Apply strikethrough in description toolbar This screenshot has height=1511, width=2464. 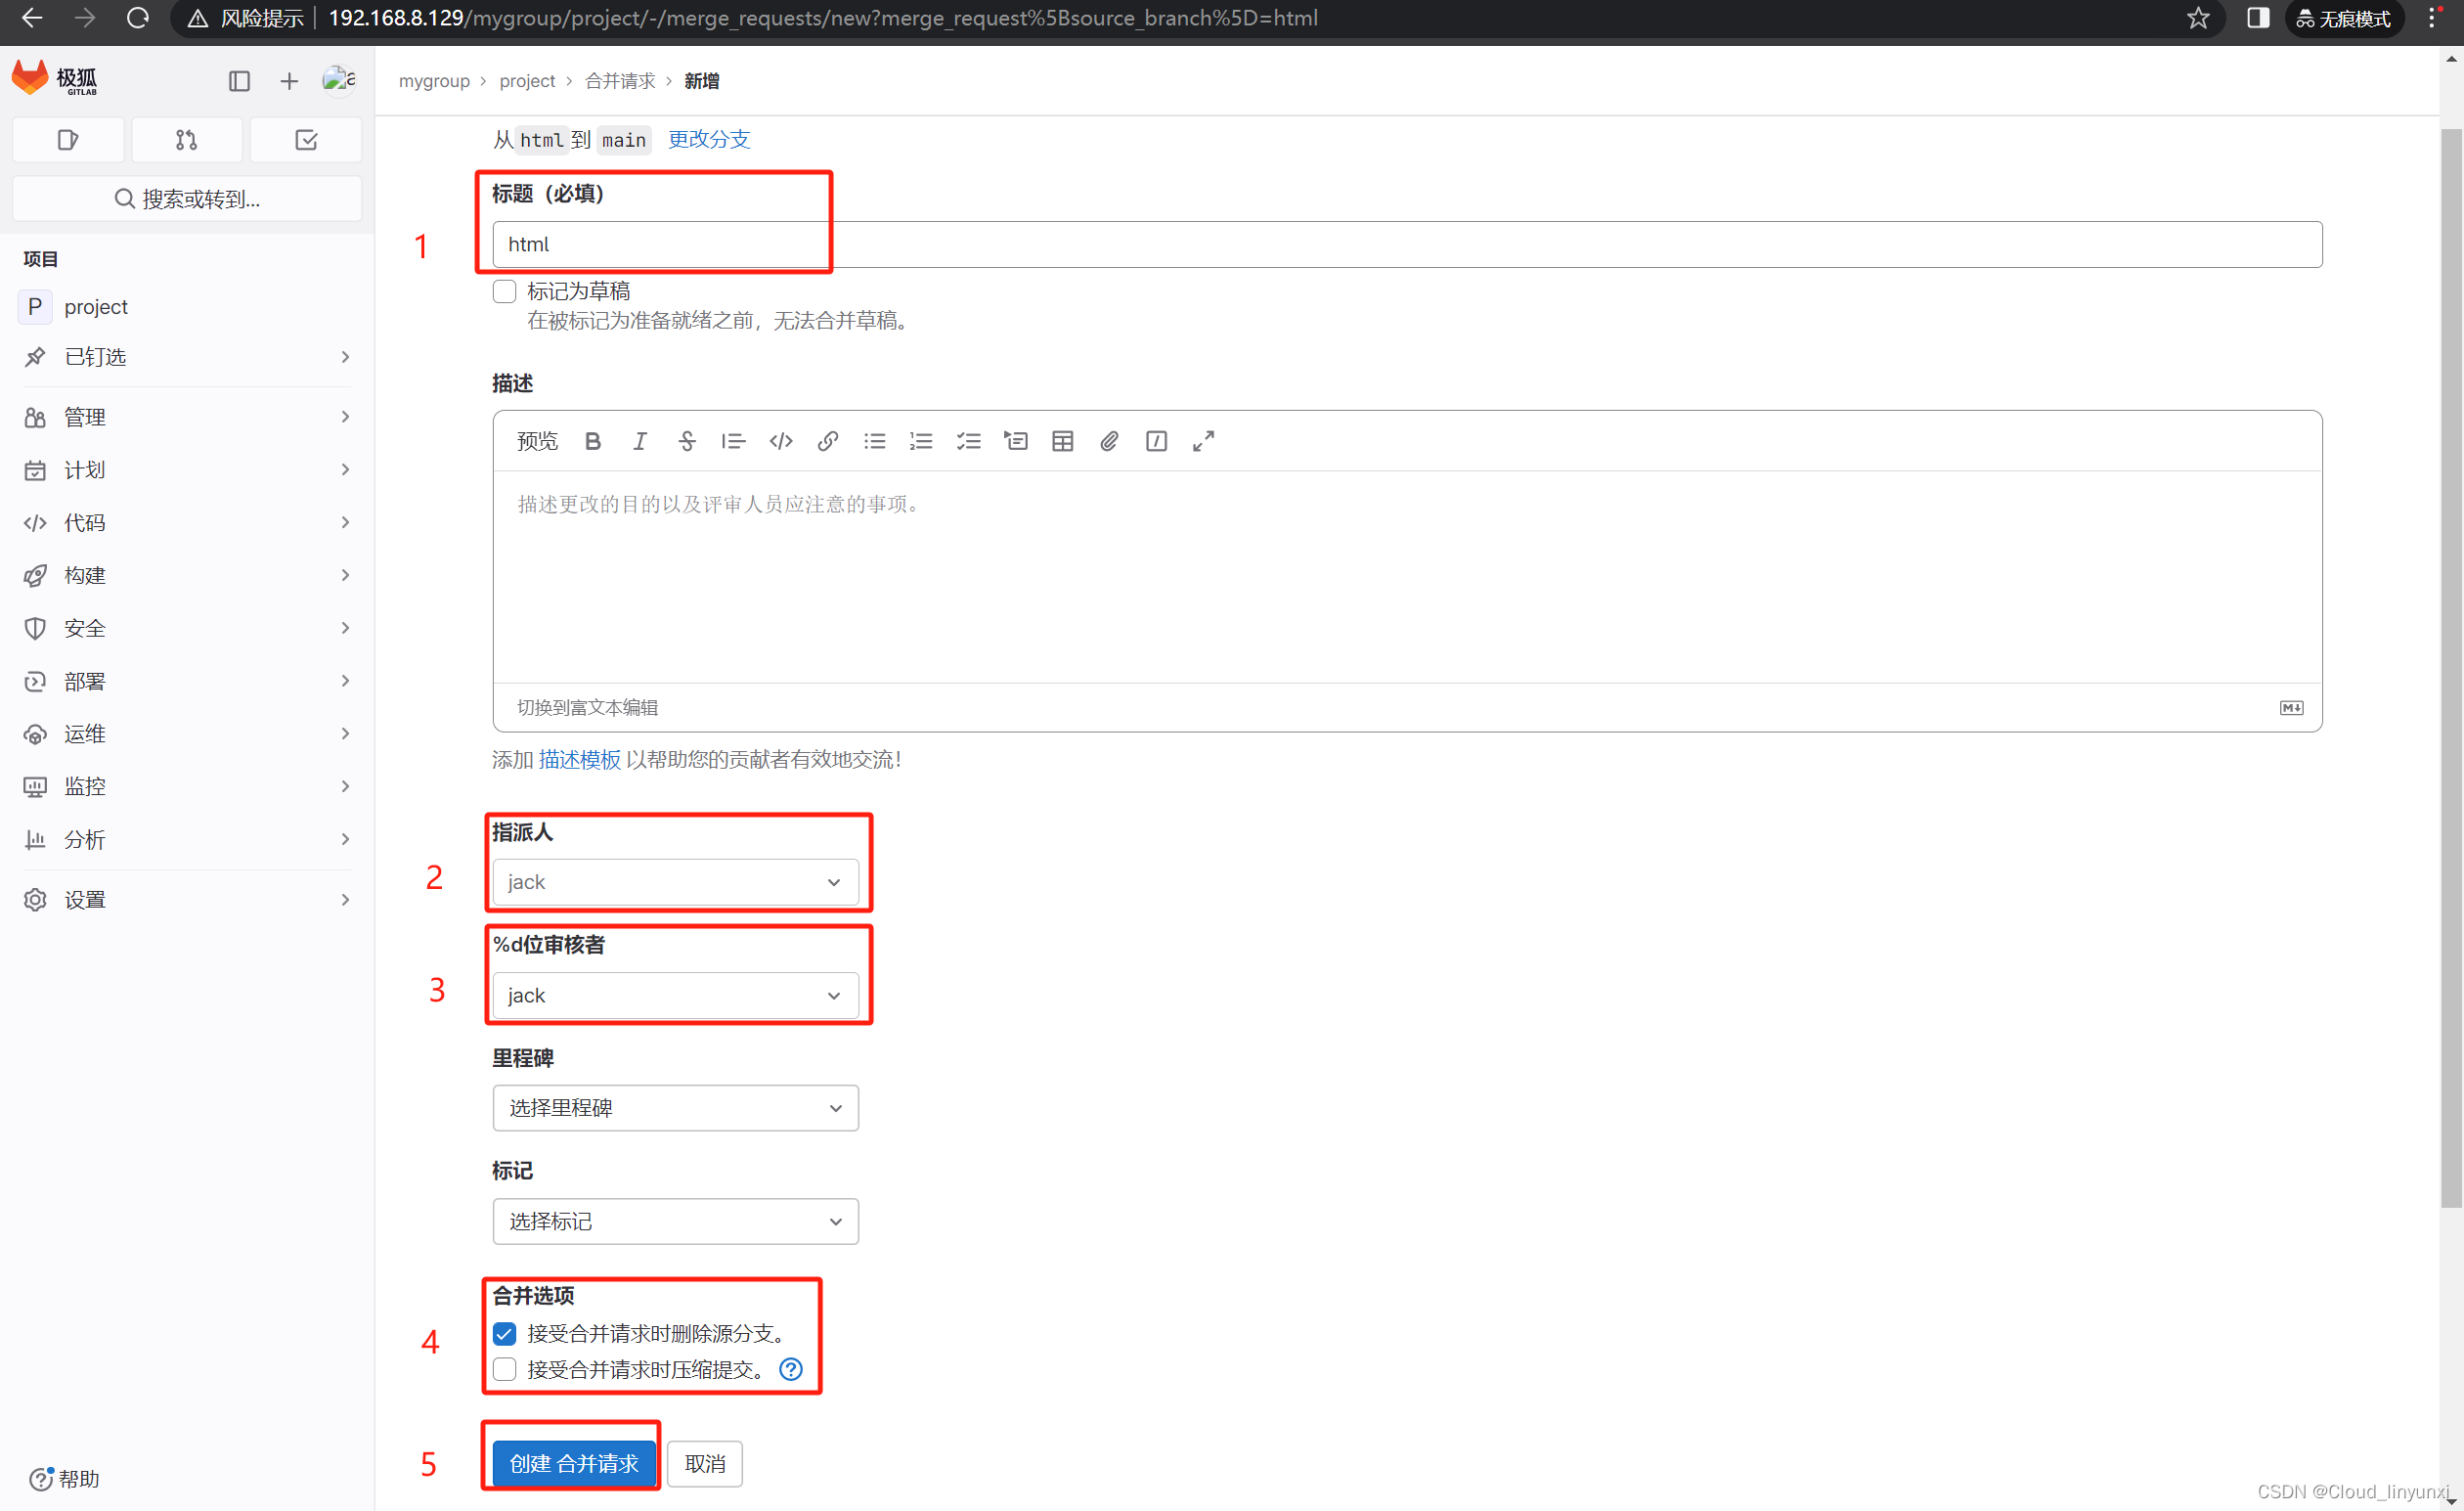point(687,441)
